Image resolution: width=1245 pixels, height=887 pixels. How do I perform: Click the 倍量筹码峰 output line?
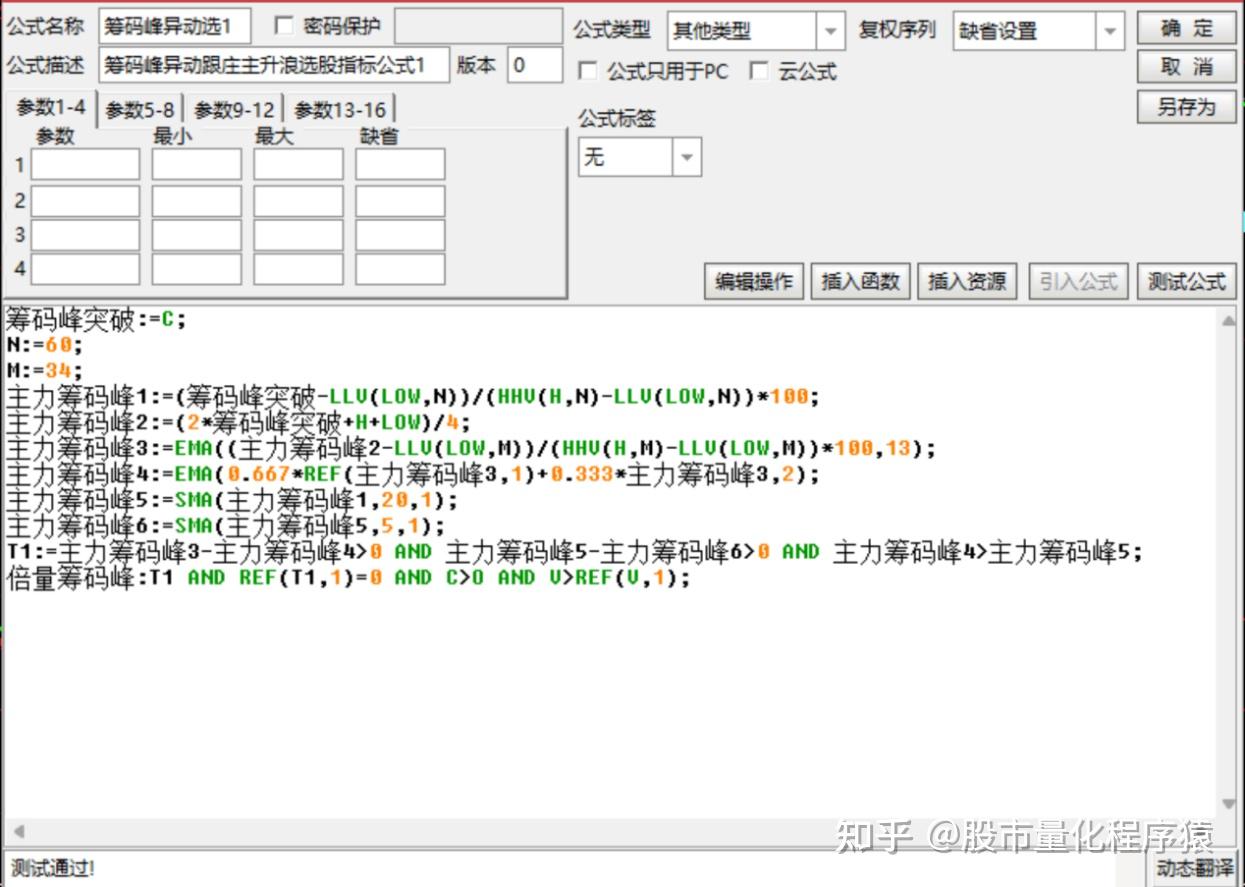(348, 578)
